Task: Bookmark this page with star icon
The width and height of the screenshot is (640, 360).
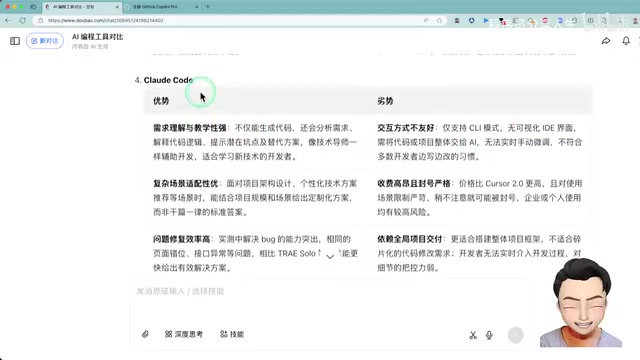Action: click(x=439, y=20)
